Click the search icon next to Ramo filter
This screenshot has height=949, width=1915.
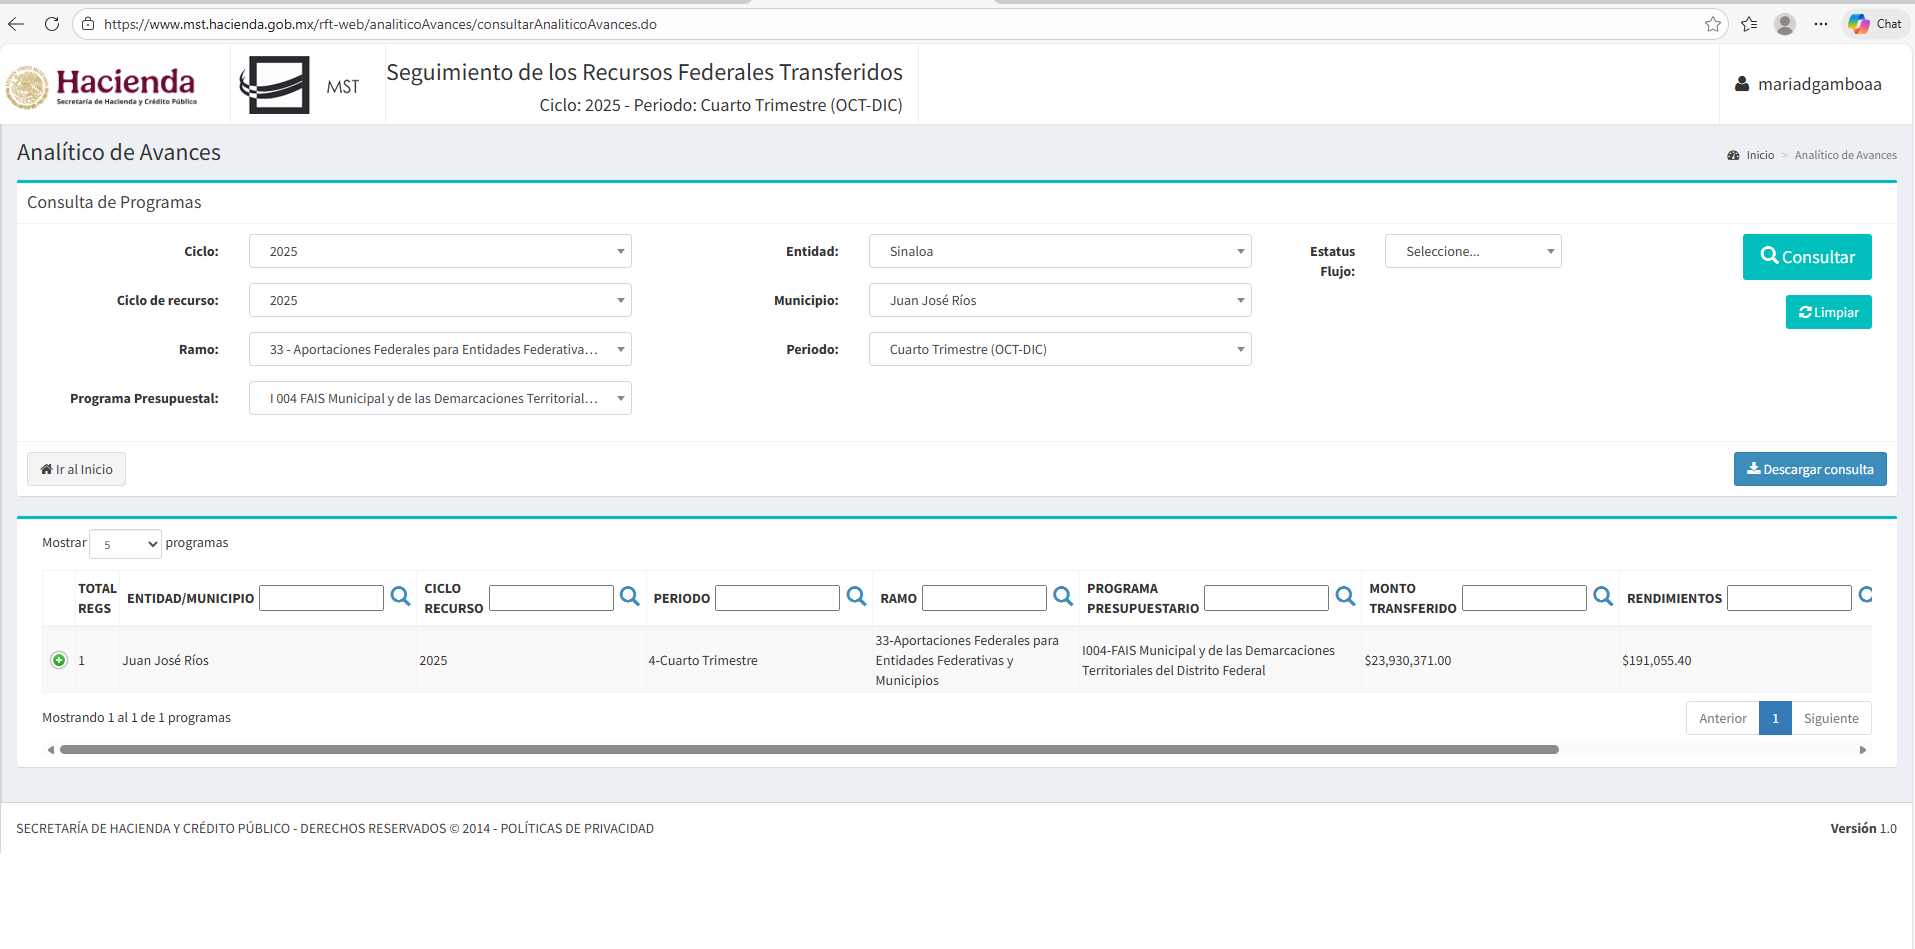(1063, 597)
